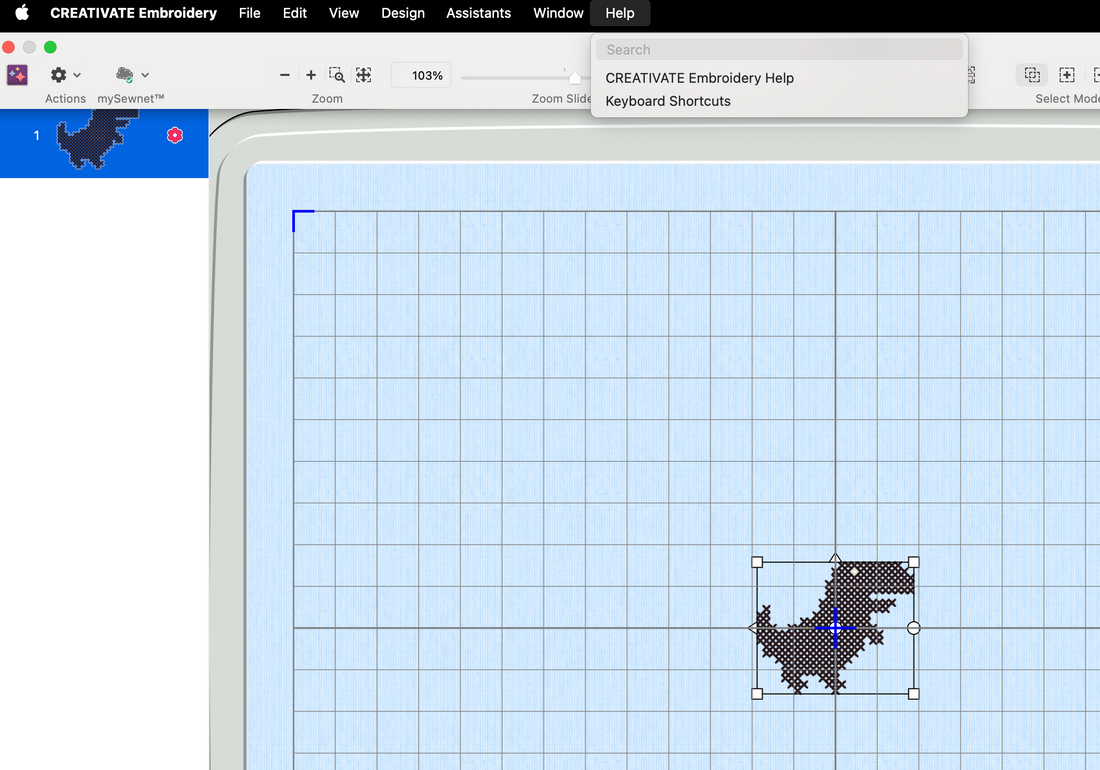Click the green fullscreen window button
Screen dimensions: 1100x770
(50, 47)
